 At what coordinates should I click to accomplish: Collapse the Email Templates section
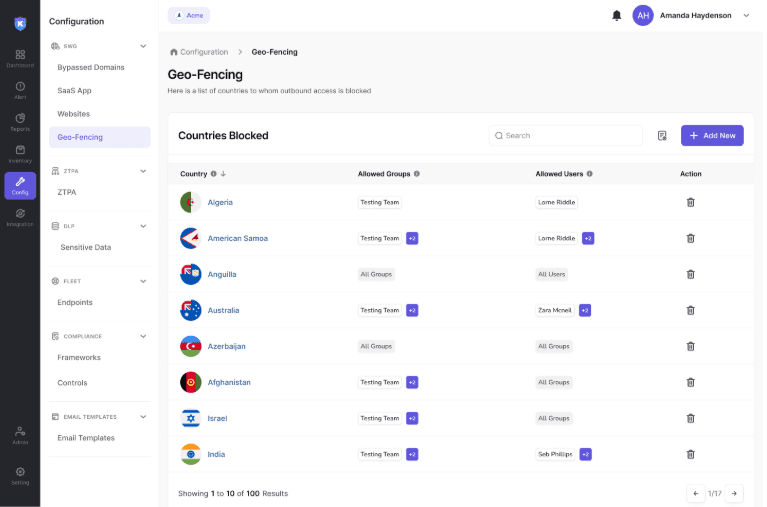tap(143, 416)
